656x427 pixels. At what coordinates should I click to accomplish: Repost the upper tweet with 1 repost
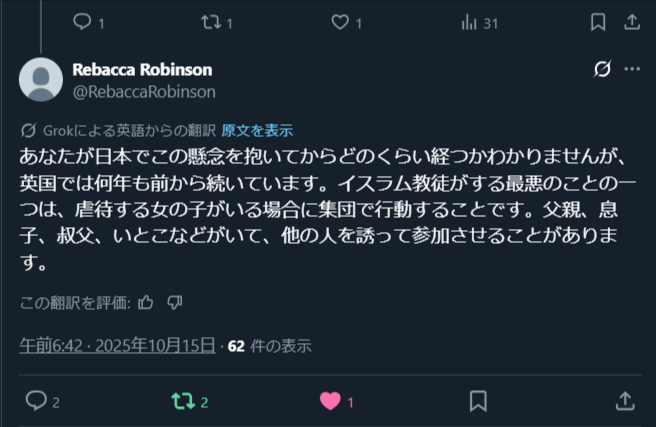point(211,22)
